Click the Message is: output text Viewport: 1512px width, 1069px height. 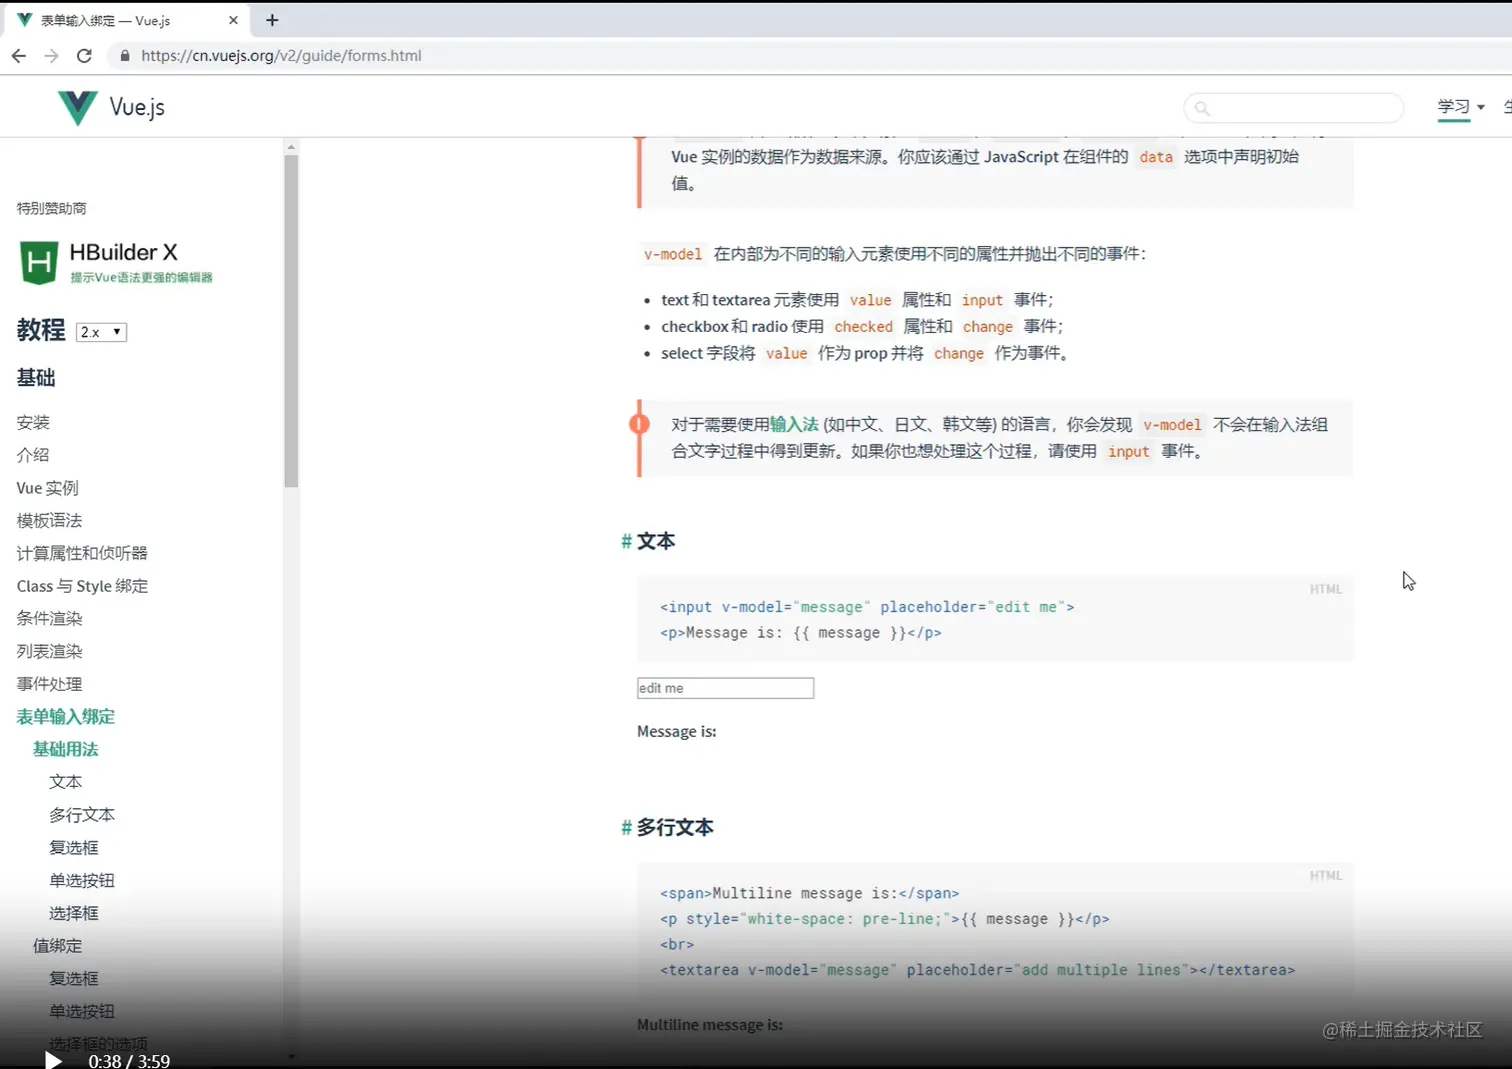click(x=677, y=732)
